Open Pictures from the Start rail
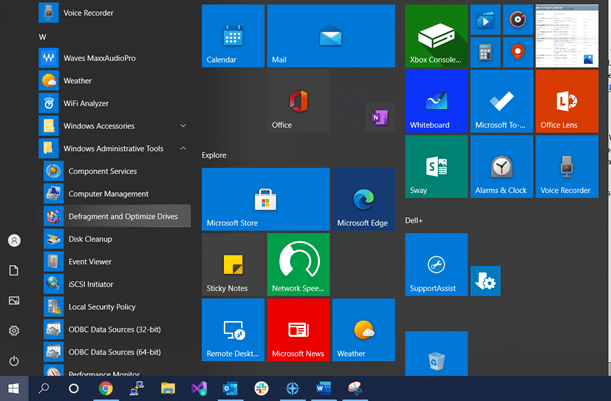 click(x=14, y=300)
